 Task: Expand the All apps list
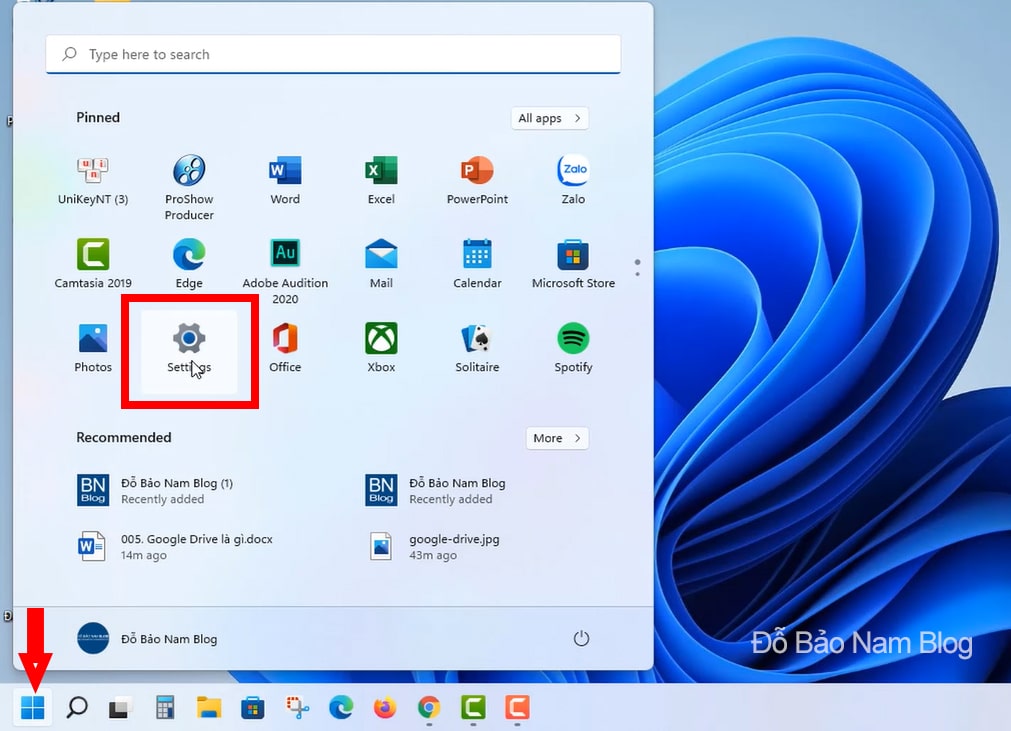(549, 118)
